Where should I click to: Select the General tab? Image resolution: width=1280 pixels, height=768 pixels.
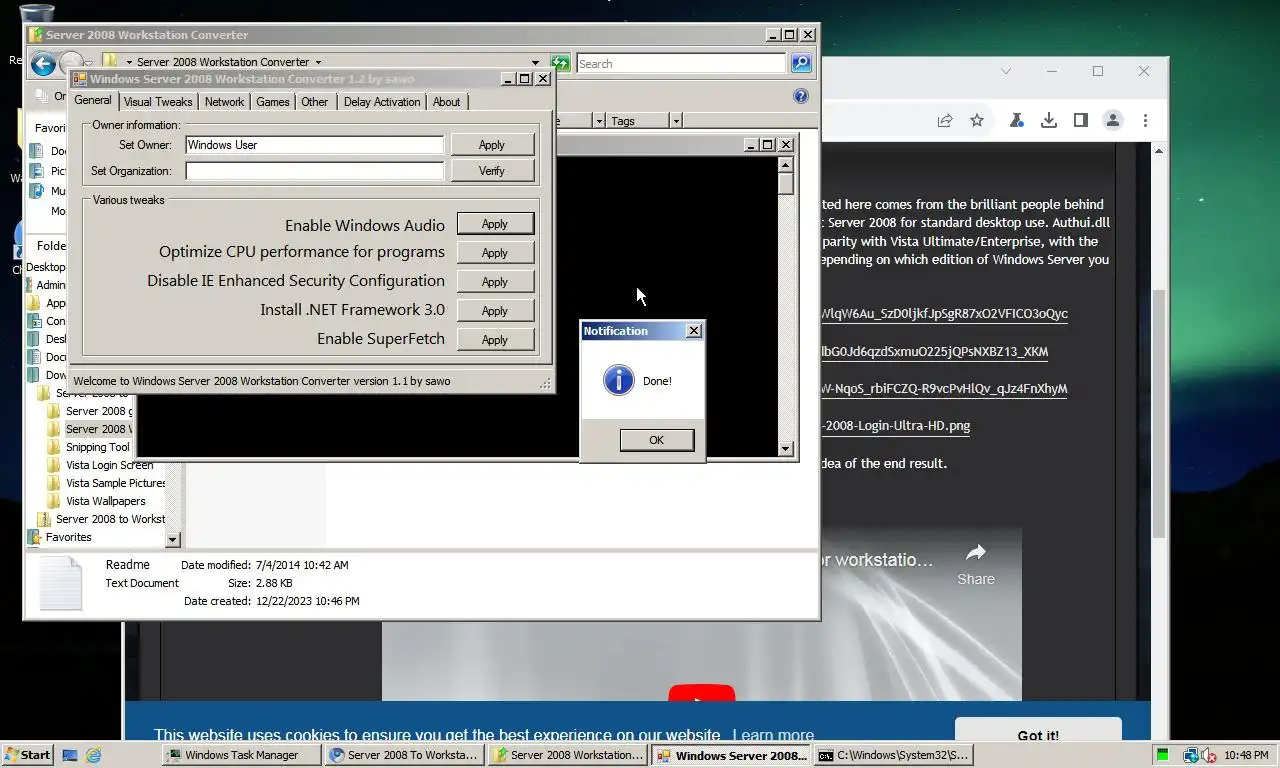[x=93, y=100]
